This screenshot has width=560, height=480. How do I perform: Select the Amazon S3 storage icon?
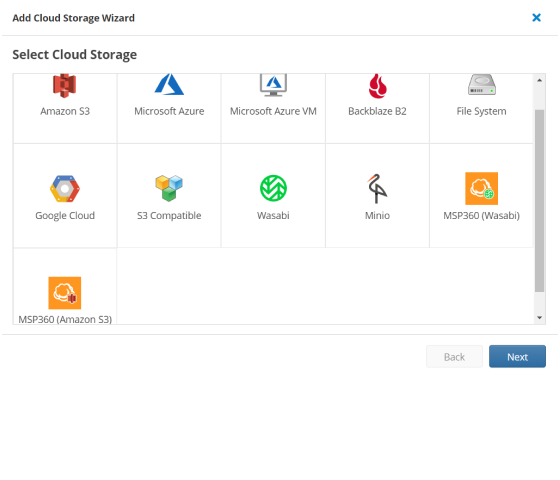(x=65, y=86)
